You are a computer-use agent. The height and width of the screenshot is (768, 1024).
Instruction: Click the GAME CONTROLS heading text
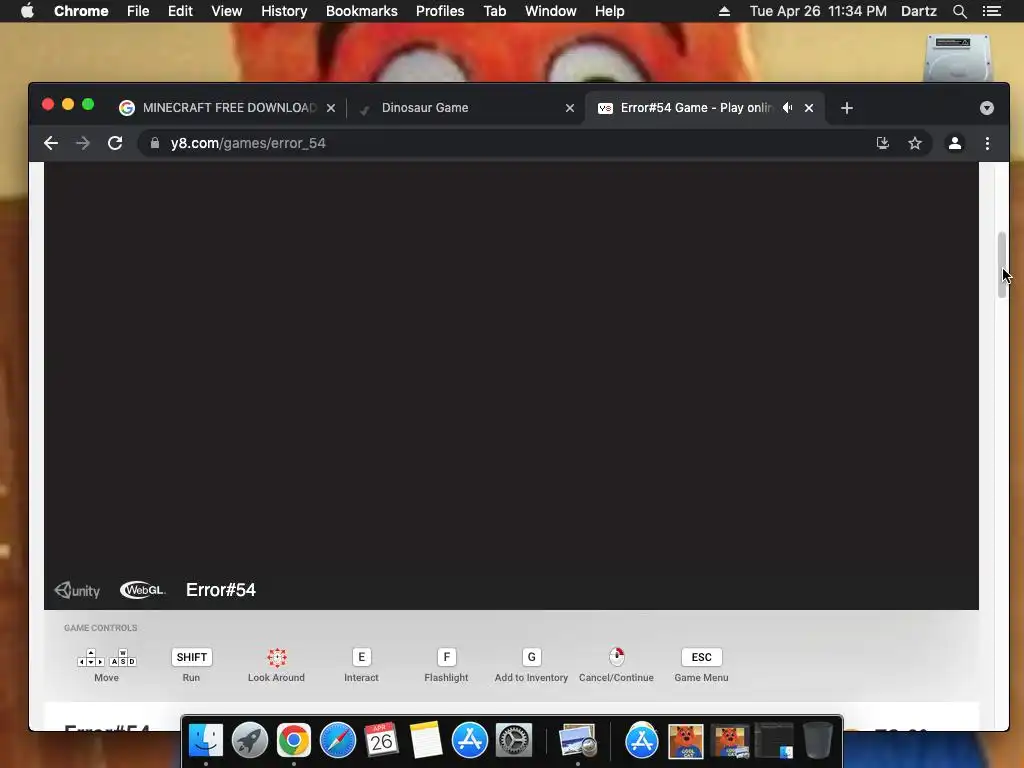[x=101, y=628]
